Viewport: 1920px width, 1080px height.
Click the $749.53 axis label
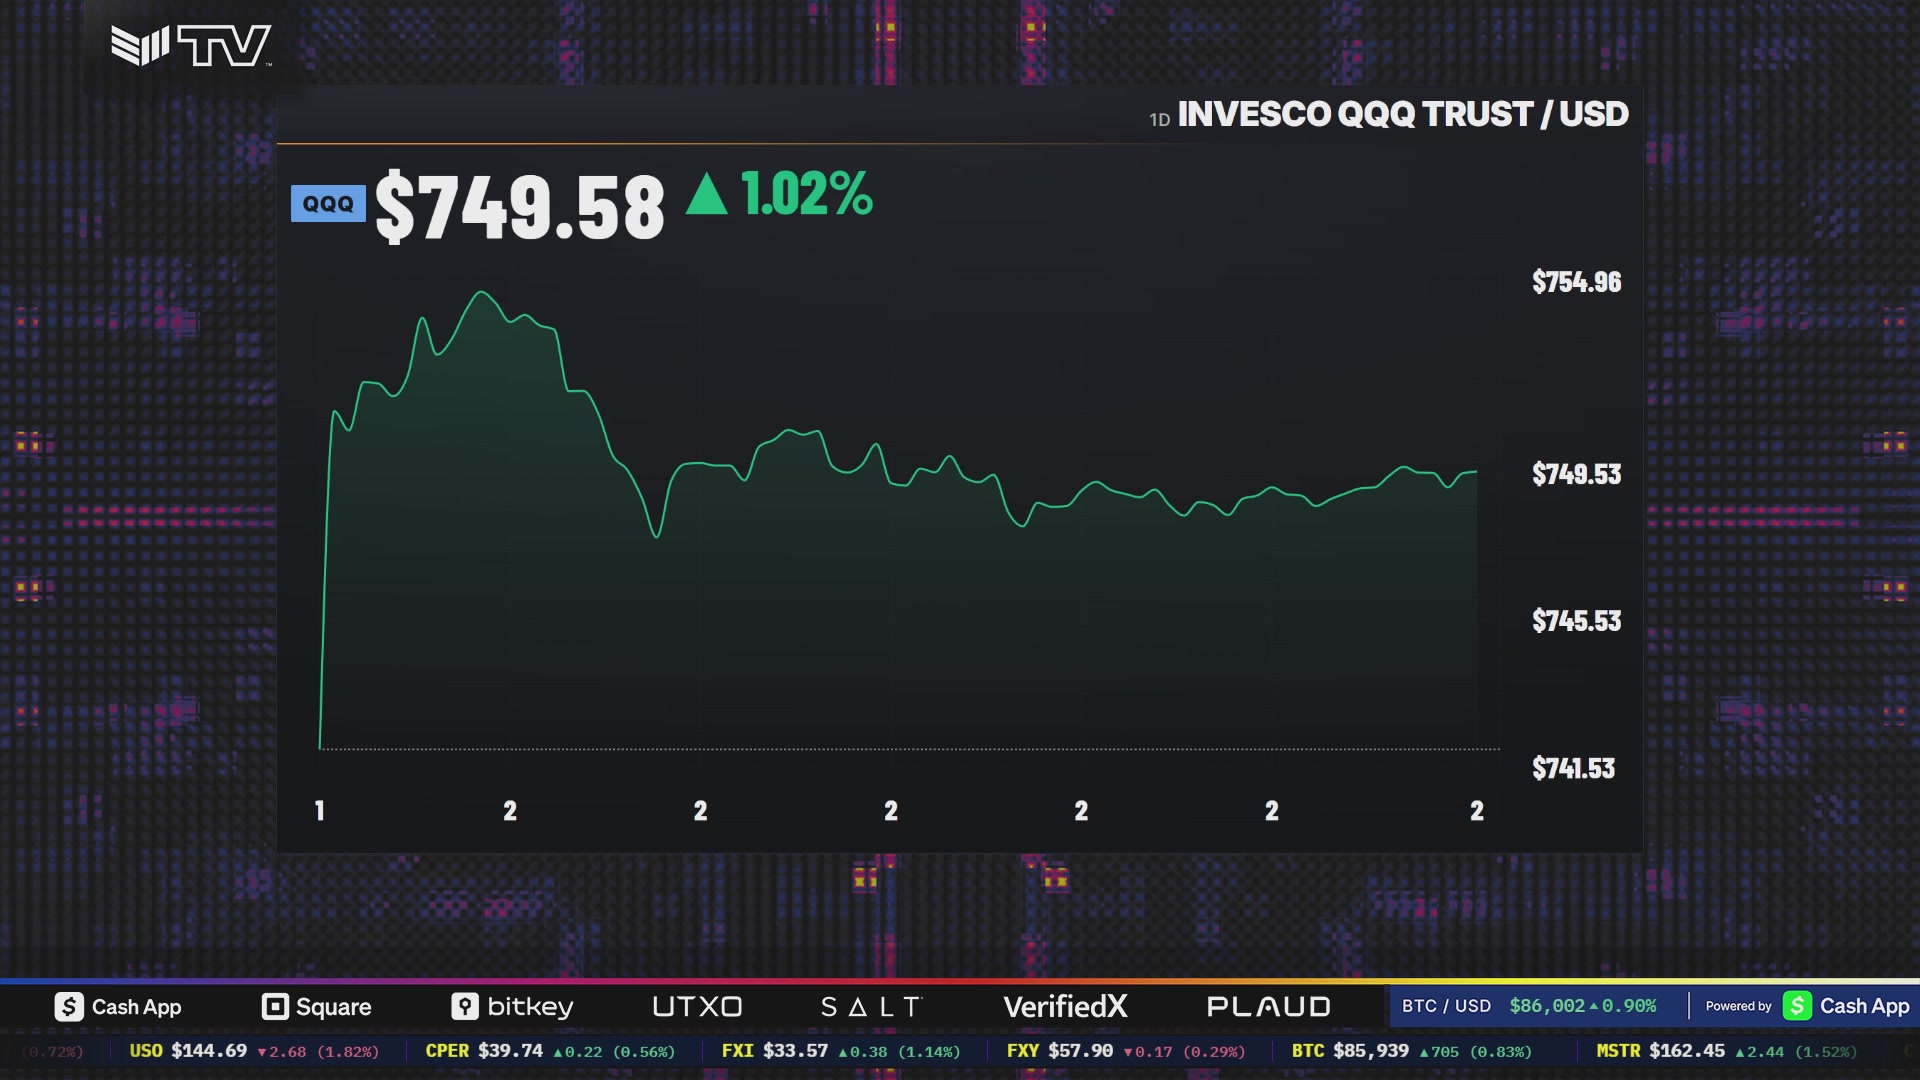(1576, 474)
